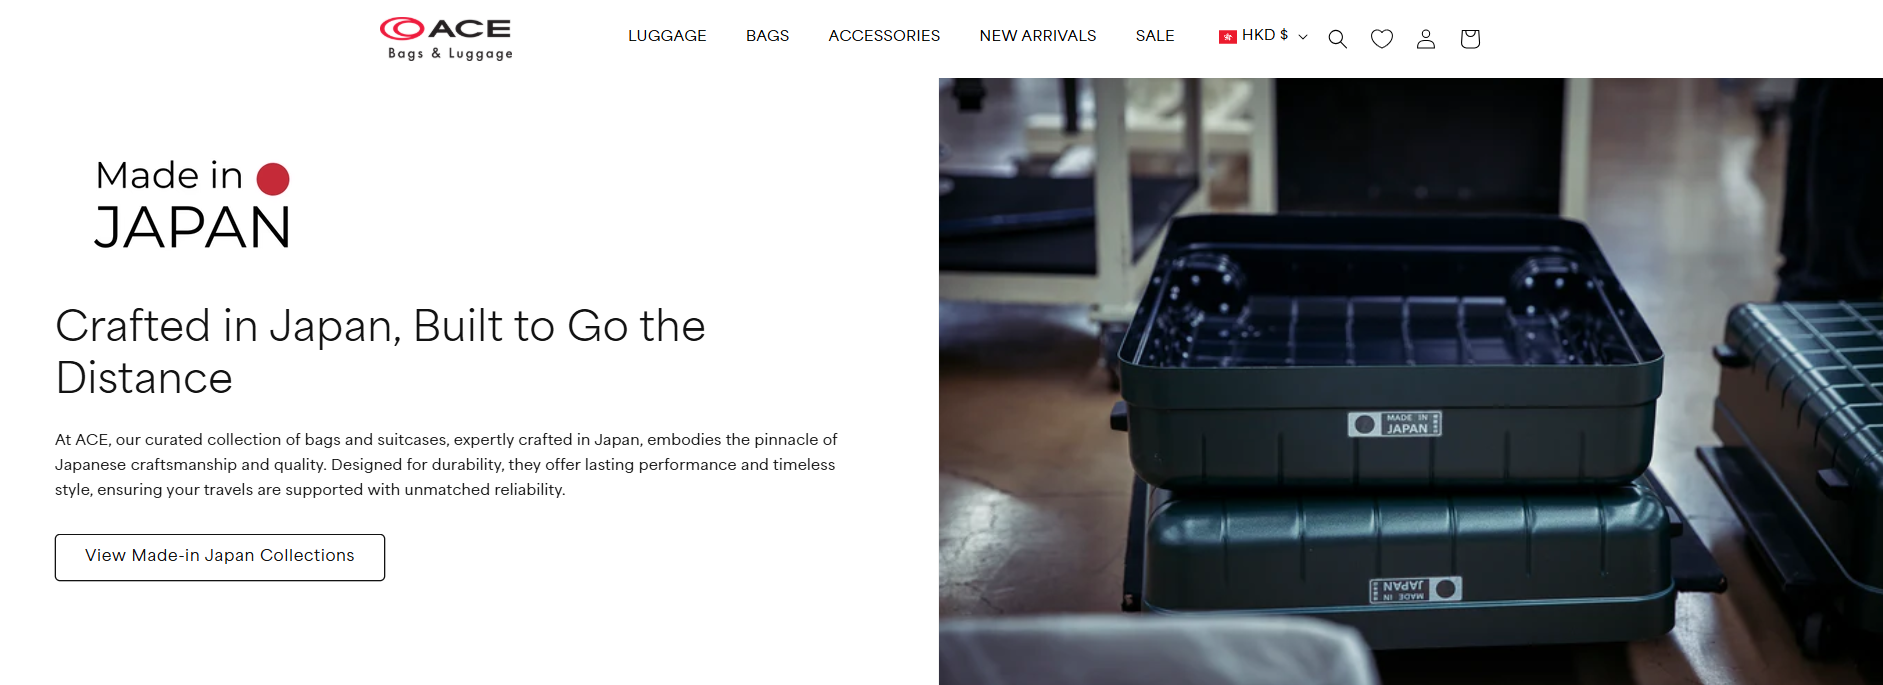The image size is (1883, 685).
Task: Open the LUGGAGE menu
Action: [667, 36]
